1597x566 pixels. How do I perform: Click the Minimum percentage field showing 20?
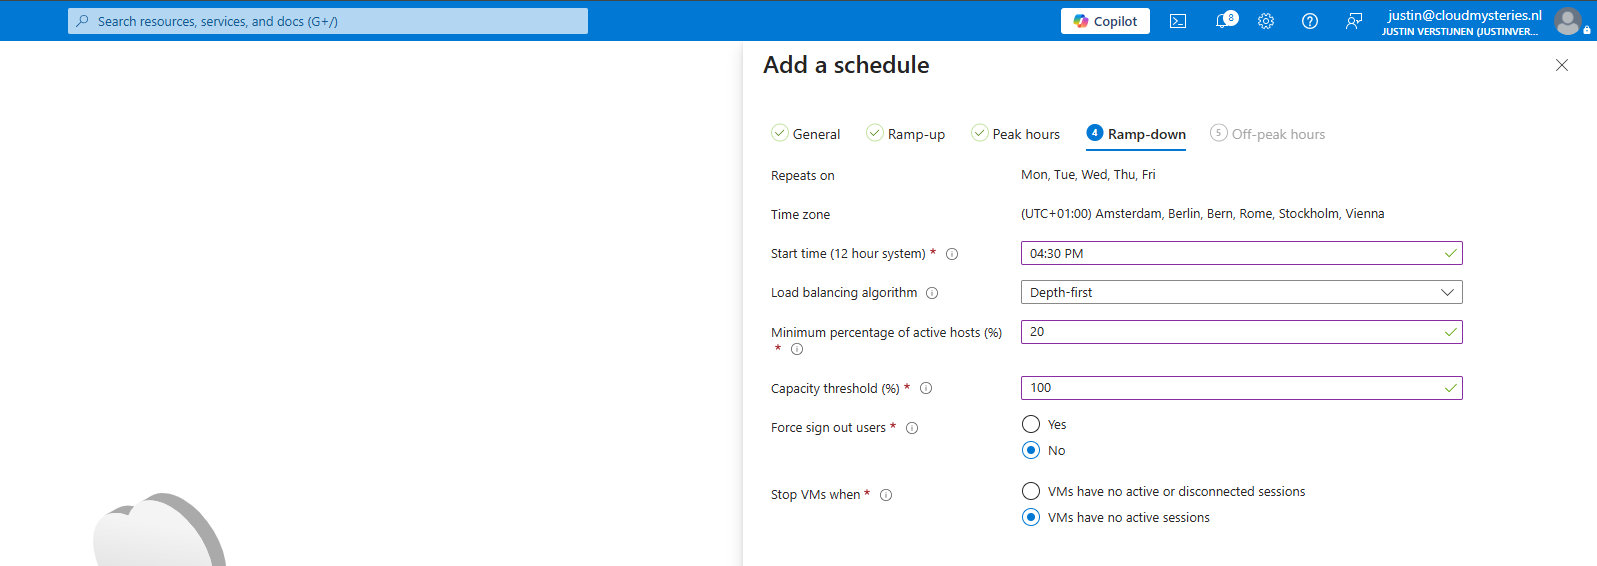1241,332
